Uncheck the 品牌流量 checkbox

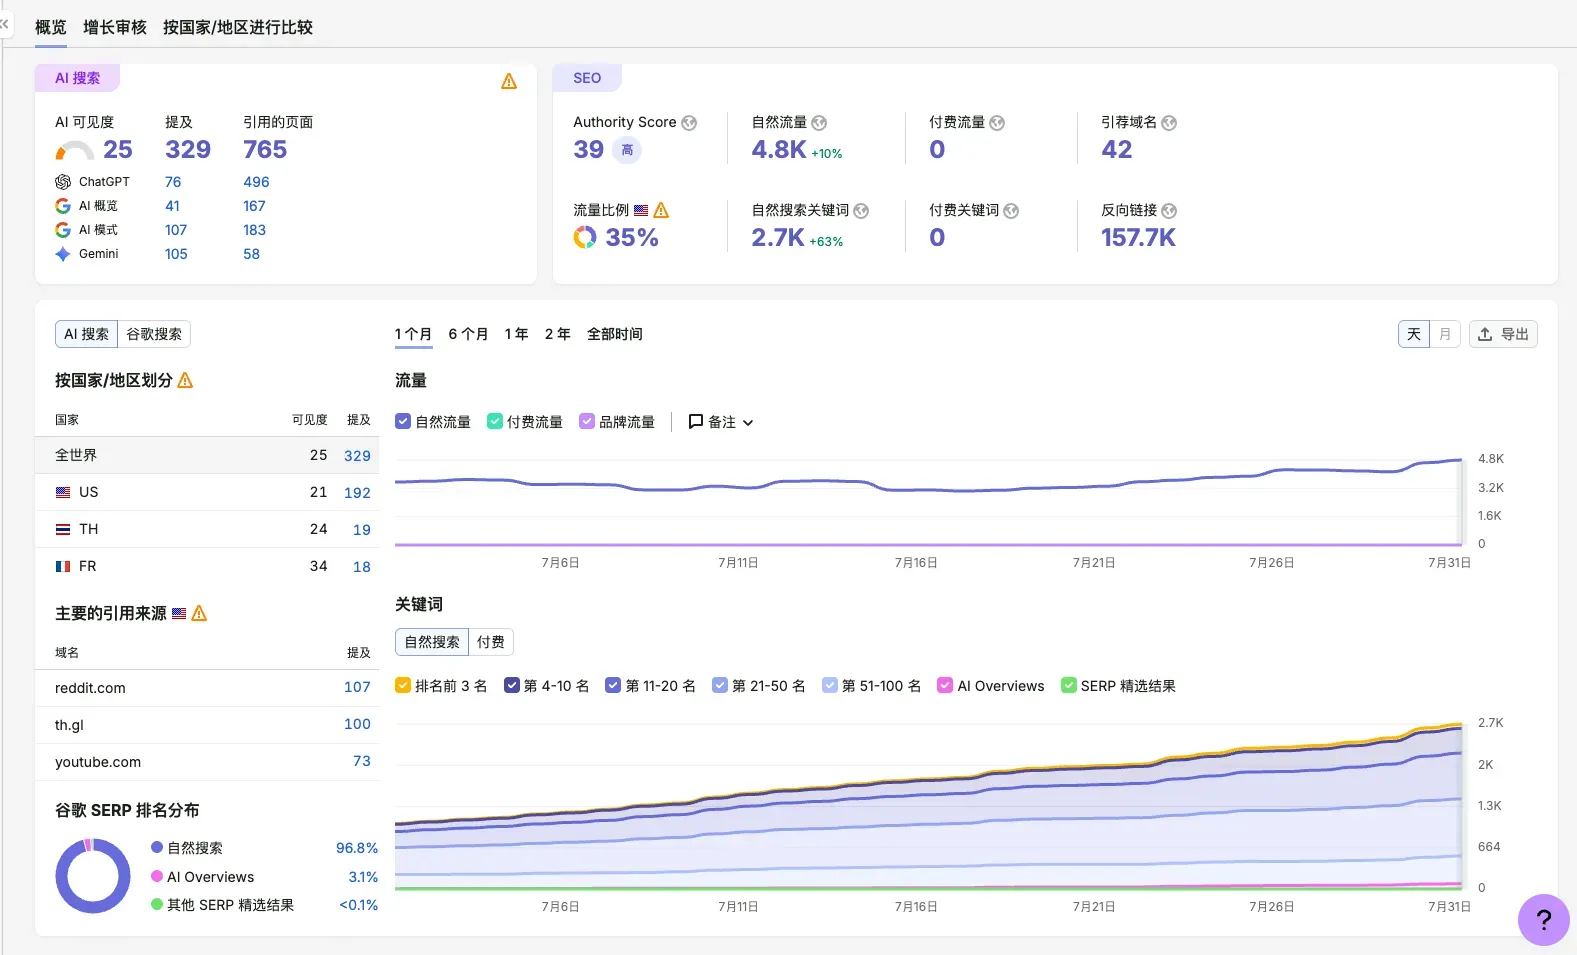coord(587,421)
